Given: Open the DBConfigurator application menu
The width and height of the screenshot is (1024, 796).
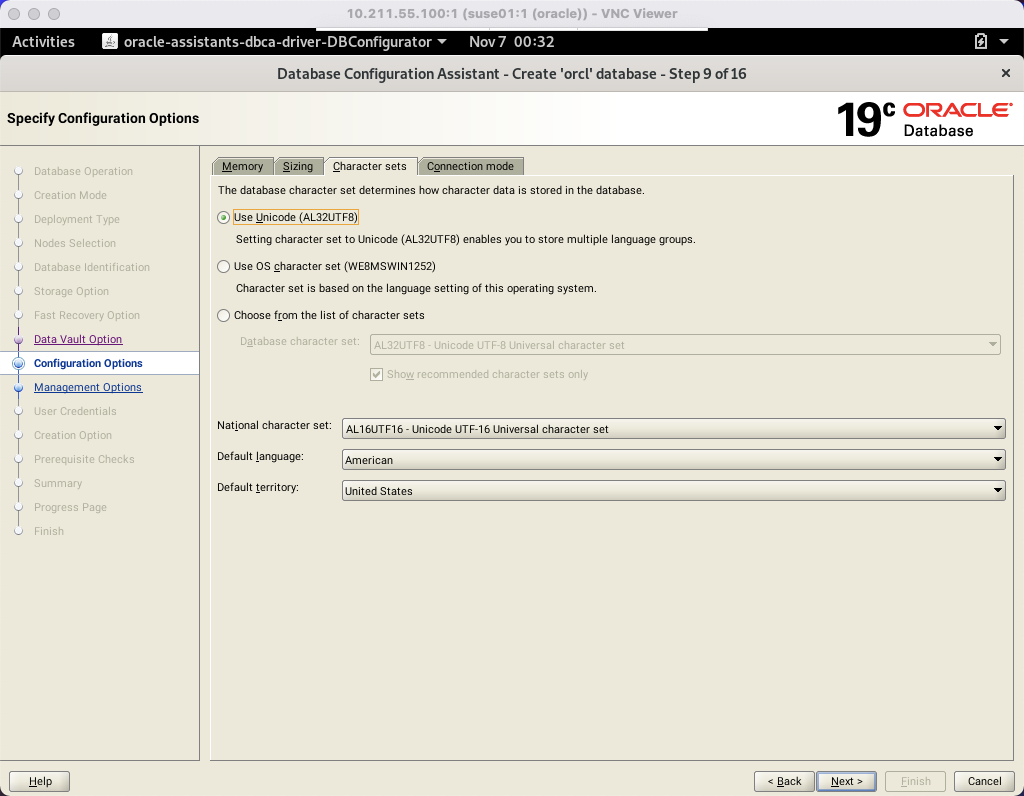Looking at the screenshot, I should click(285, 42).
